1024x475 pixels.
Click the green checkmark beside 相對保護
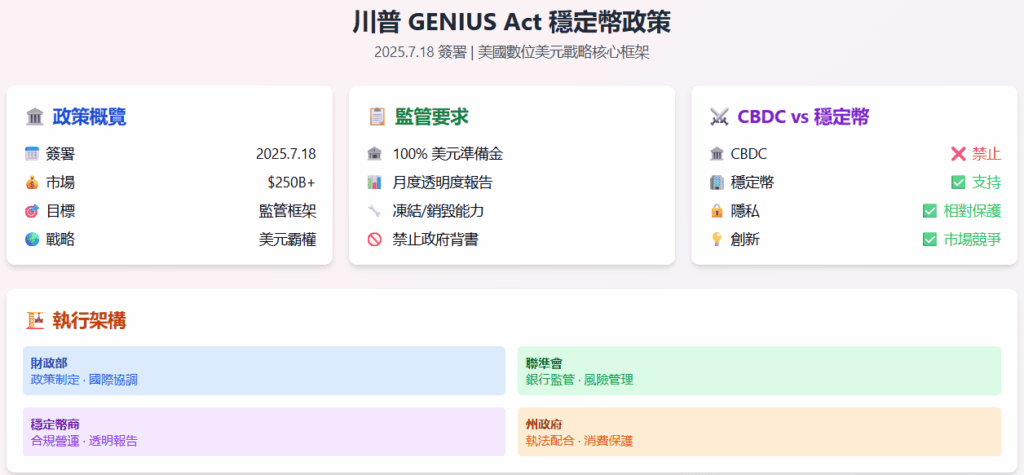pyautogui.click(x=929, y=211)
